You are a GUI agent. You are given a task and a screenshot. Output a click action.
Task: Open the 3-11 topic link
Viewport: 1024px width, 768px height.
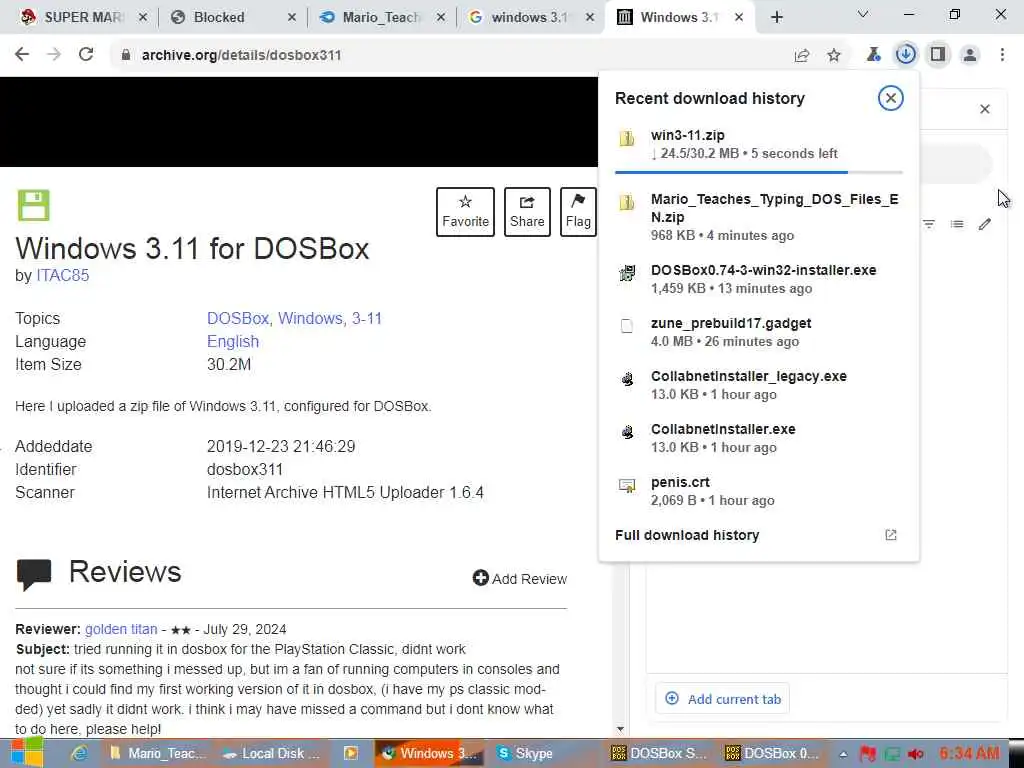(x=367, y=318)
